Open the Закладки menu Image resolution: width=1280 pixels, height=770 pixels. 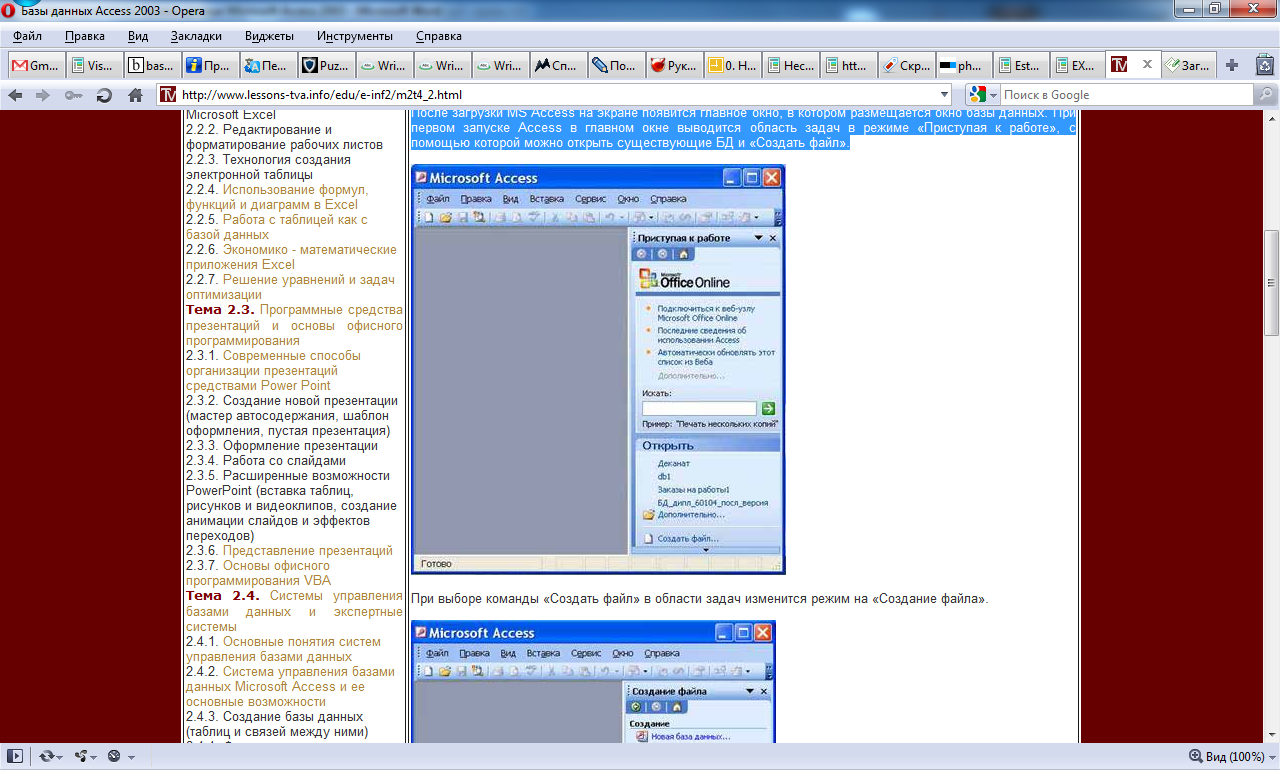[x=196, y=36]
